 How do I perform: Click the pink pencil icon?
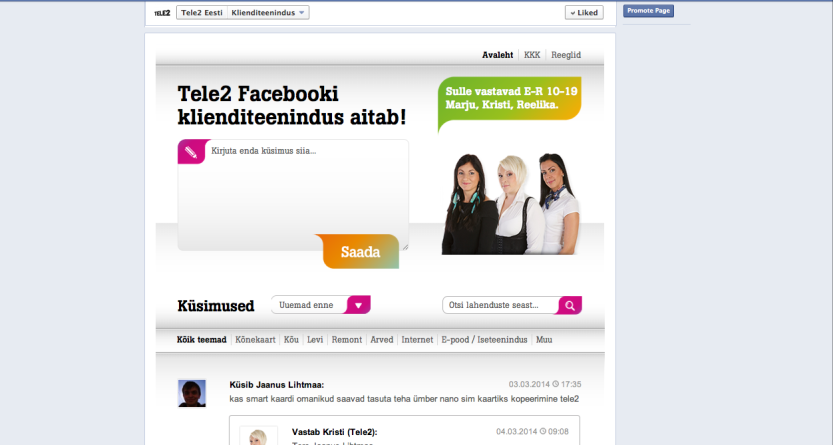191,152
